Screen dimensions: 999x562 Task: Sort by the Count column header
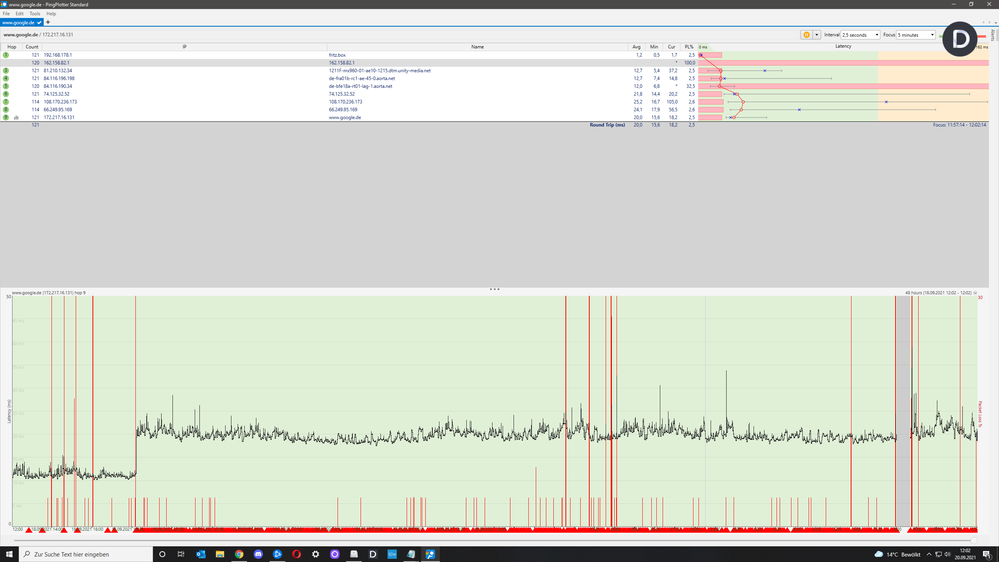click(32, 47)
